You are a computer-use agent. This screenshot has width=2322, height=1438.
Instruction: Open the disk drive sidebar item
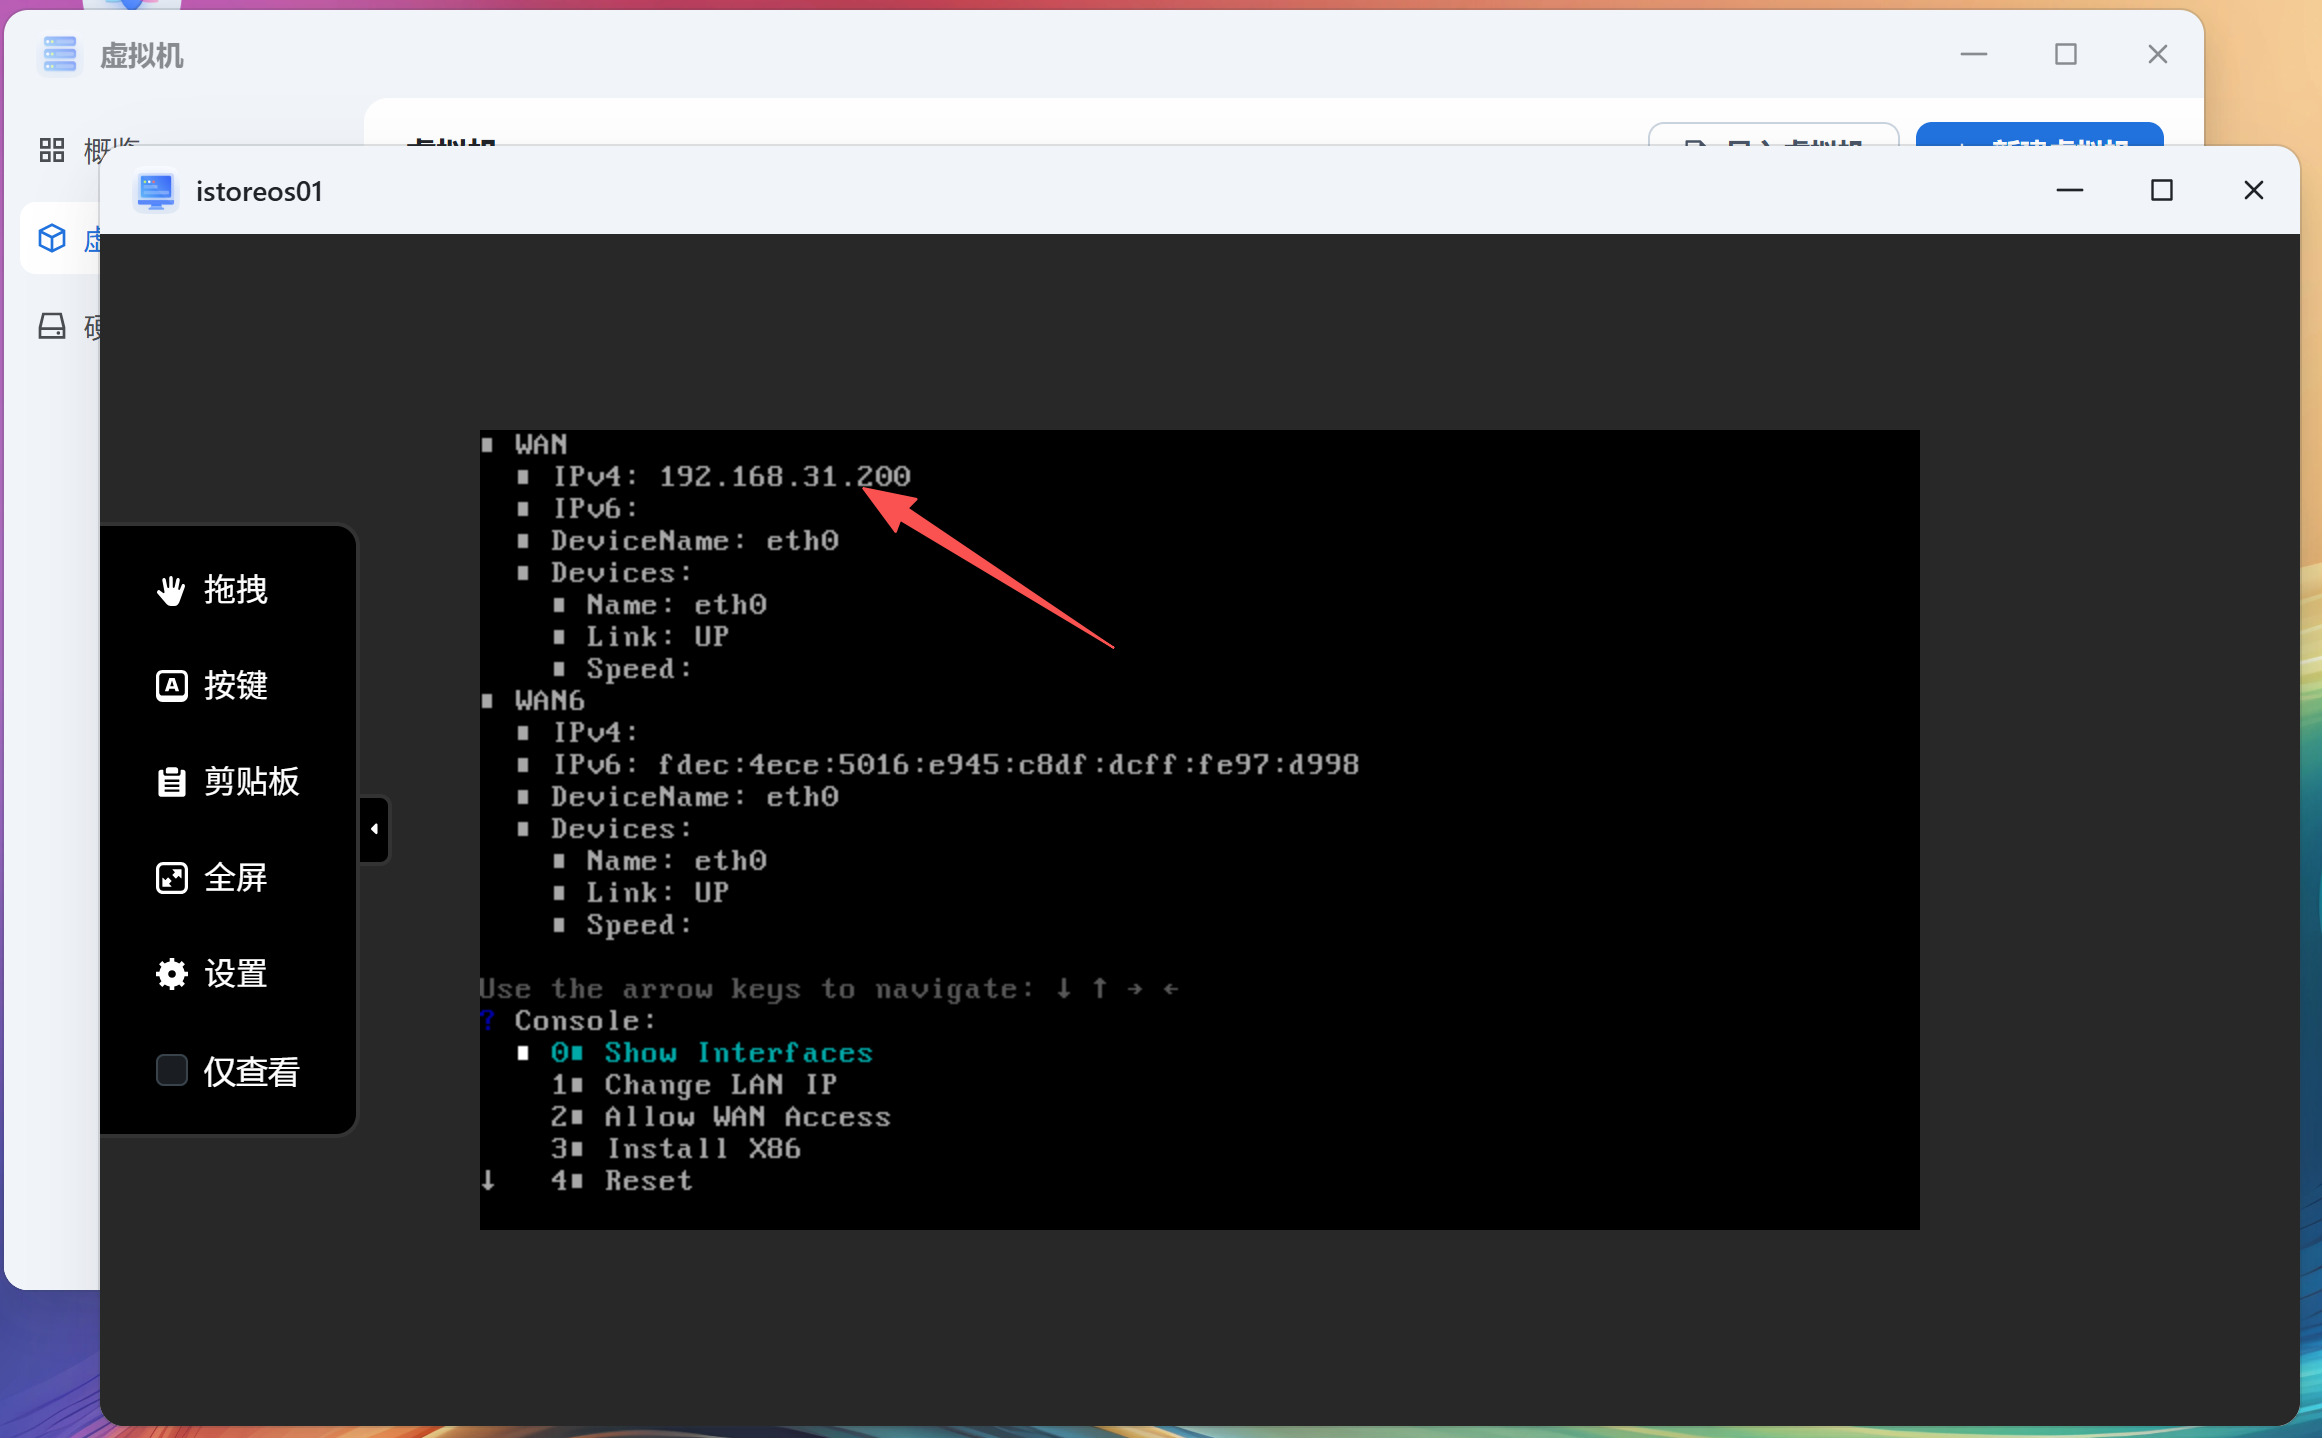click(52, 326)
